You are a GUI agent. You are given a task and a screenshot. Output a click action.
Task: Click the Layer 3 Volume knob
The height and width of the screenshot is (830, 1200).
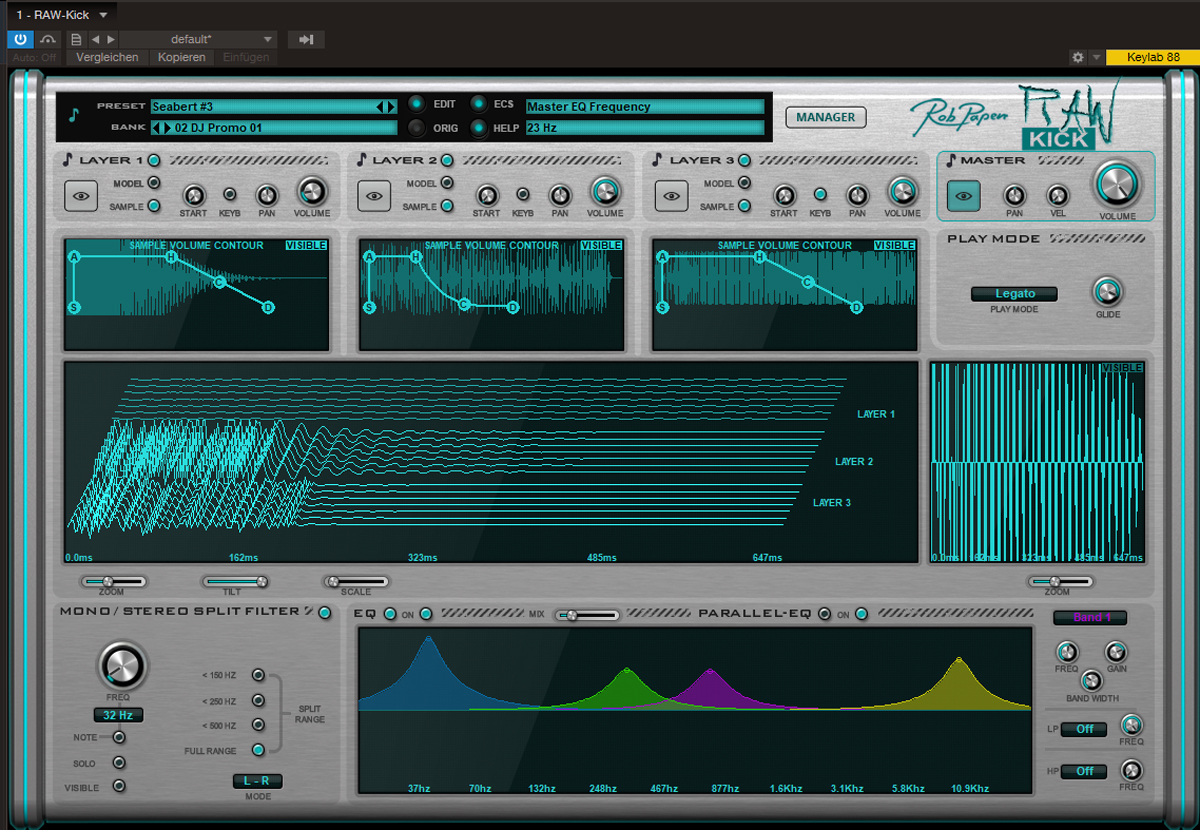902,191
